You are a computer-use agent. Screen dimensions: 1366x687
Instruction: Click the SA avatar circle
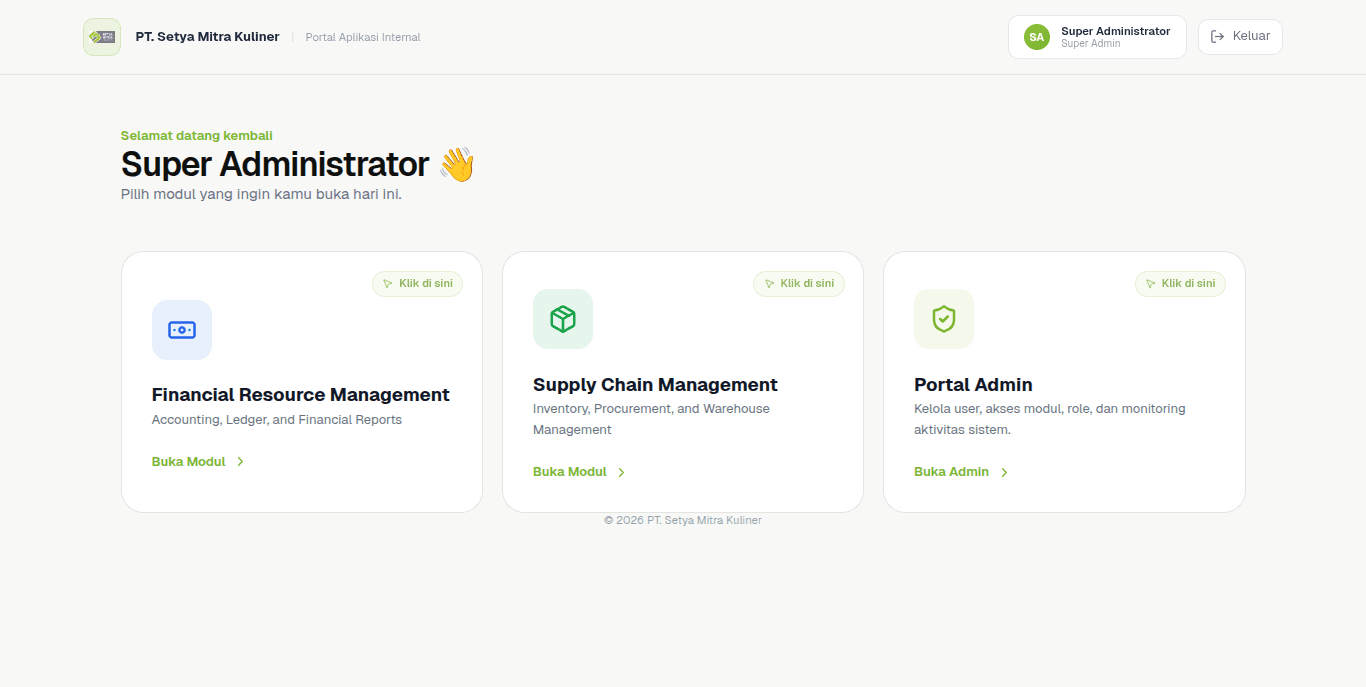pyautogui.click(x=1037, y=37)
